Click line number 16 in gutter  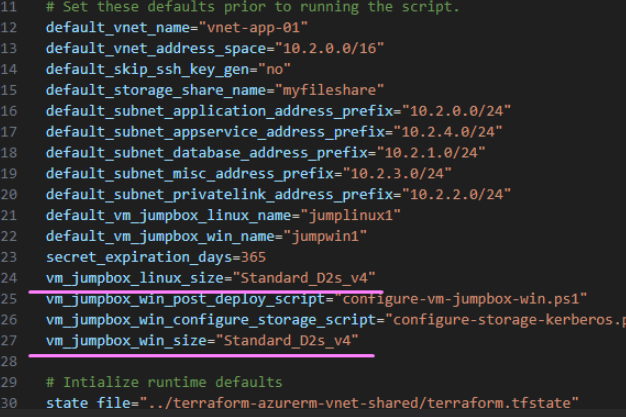click(8, 111)
